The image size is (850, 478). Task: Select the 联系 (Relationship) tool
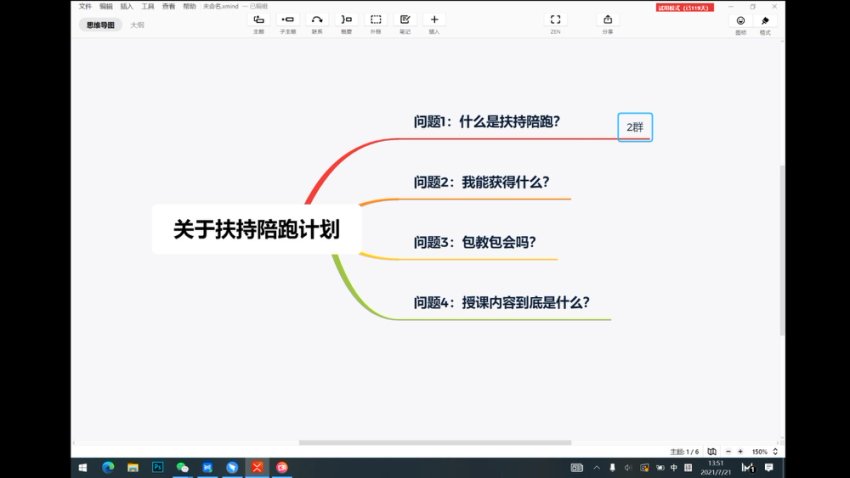317,20
